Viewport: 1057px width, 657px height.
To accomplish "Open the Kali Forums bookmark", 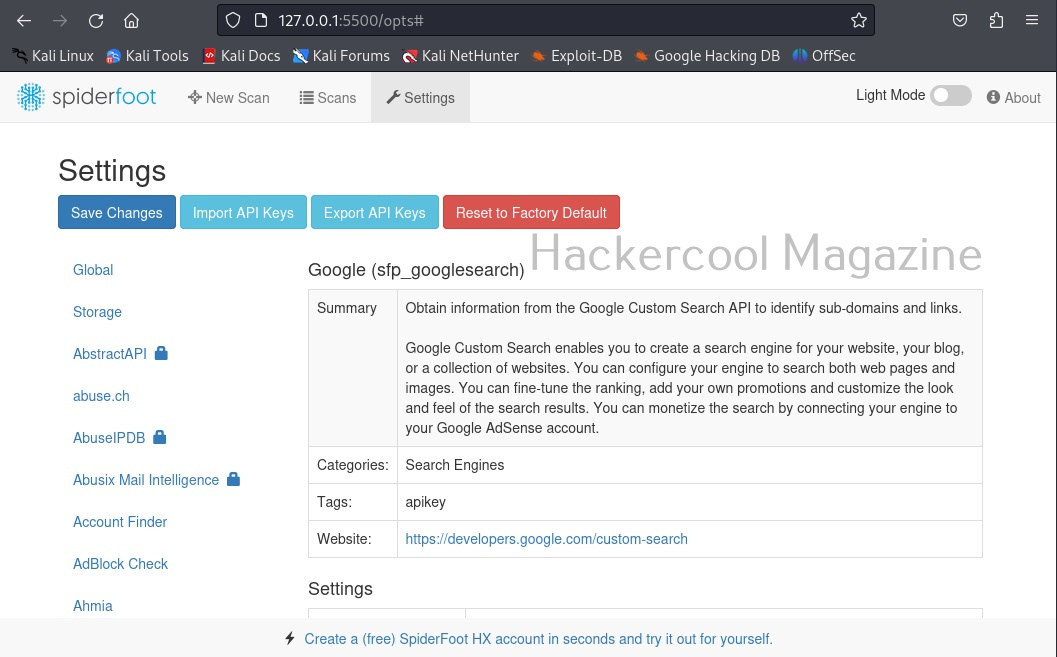I will (341, 56).
